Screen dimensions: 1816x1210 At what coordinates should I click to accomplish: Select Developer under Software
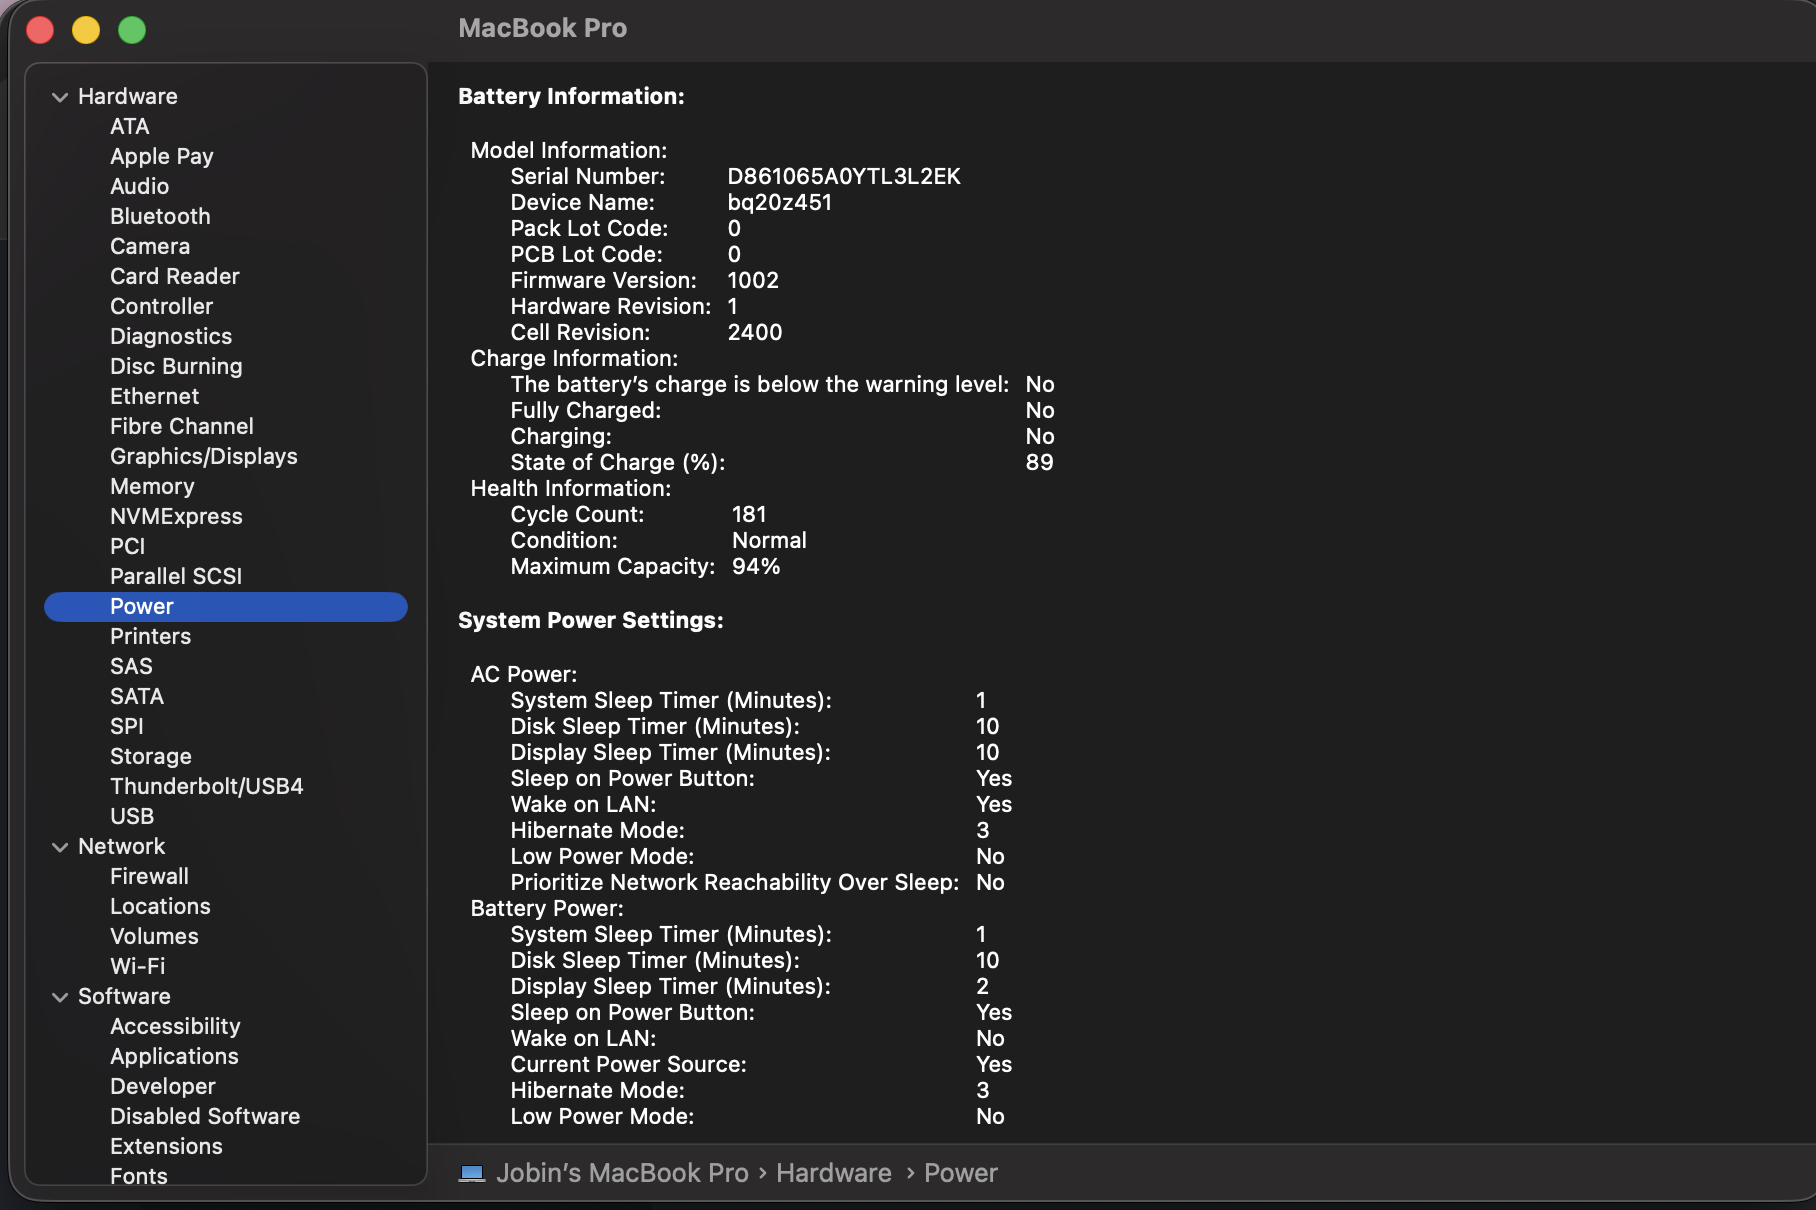[163, 1086]
